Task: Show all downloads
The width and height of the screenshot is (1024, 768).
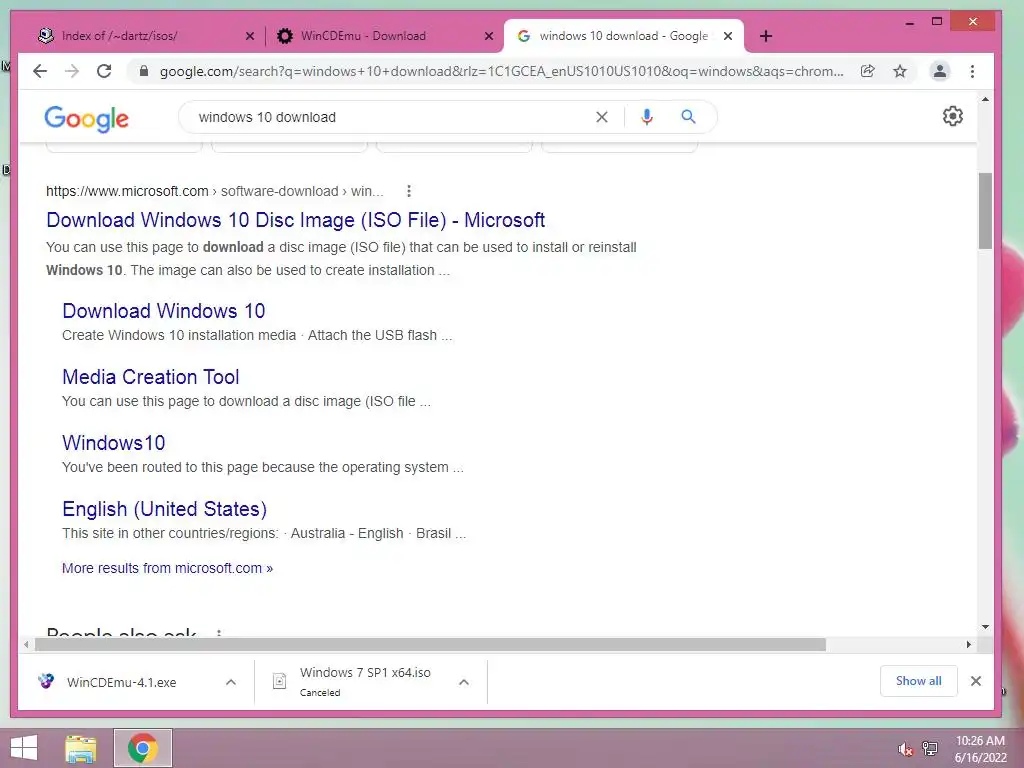Action: pos(918,681)
